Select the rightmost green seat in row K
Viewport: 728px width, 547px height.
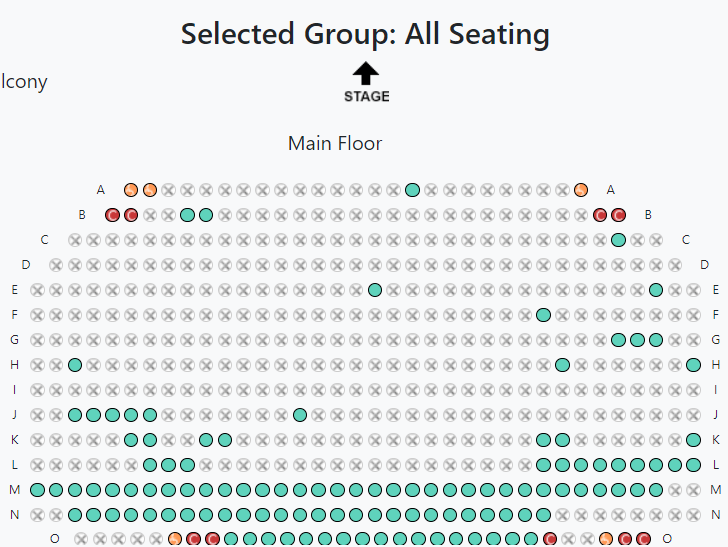693,440
